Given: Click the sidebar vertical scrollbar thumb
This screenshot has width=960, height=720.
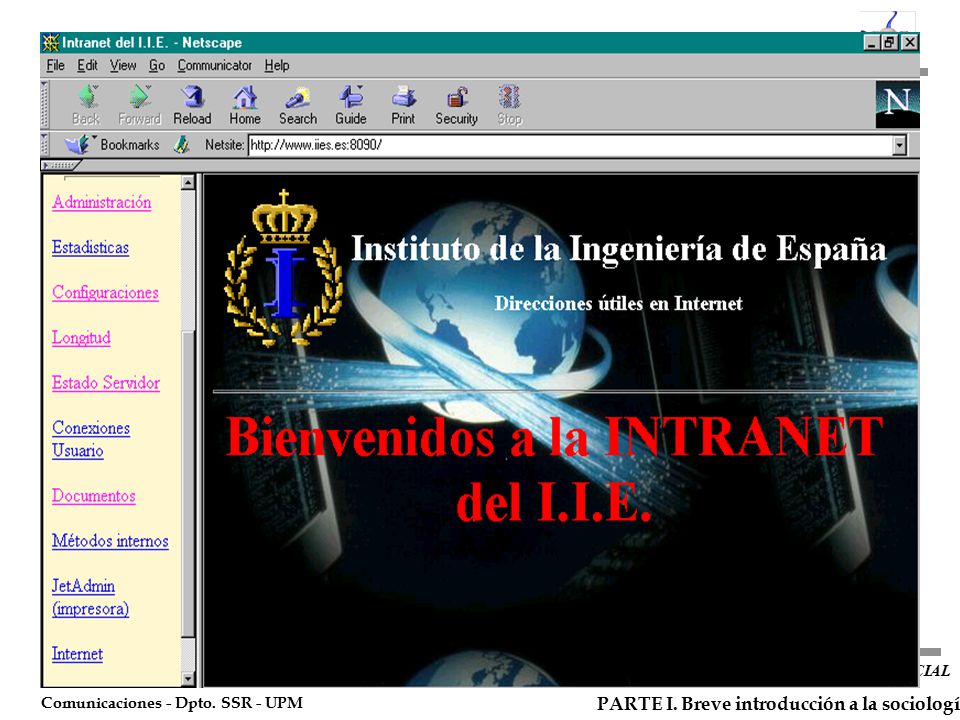Looking at the screenshot, I should pyautogui.click(x=188, y=484).
